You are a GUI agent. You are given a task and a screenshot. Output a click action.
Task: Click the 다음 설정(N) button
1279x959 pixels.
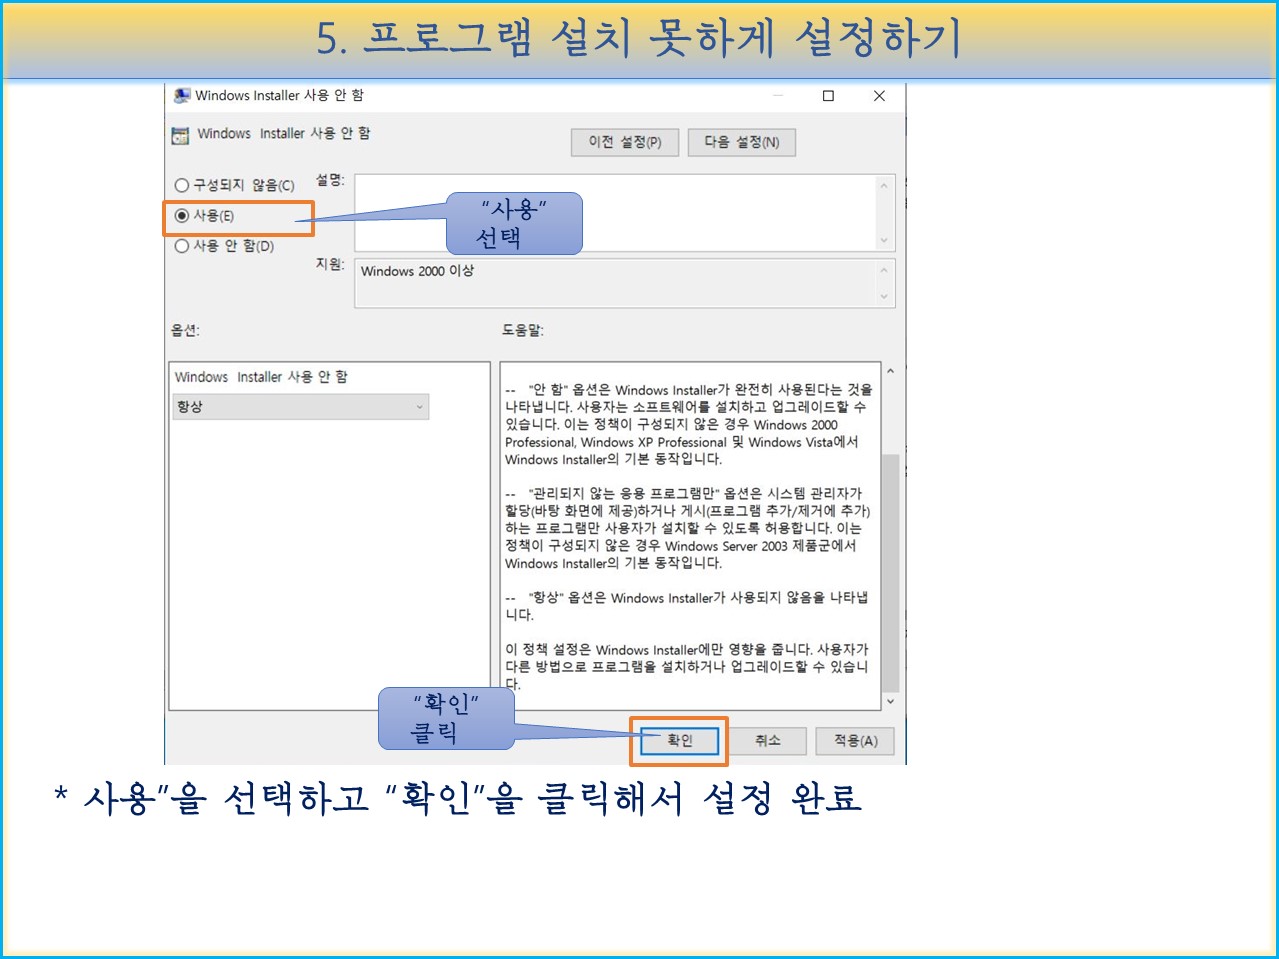click(x=741, y=142)
